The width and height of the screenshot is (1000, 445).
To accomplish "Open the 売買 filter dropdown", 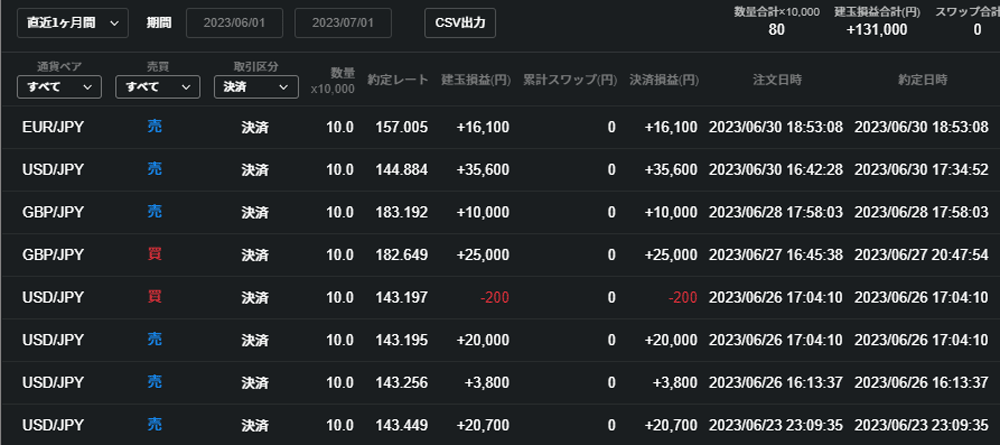I will (x=158, y=87).
